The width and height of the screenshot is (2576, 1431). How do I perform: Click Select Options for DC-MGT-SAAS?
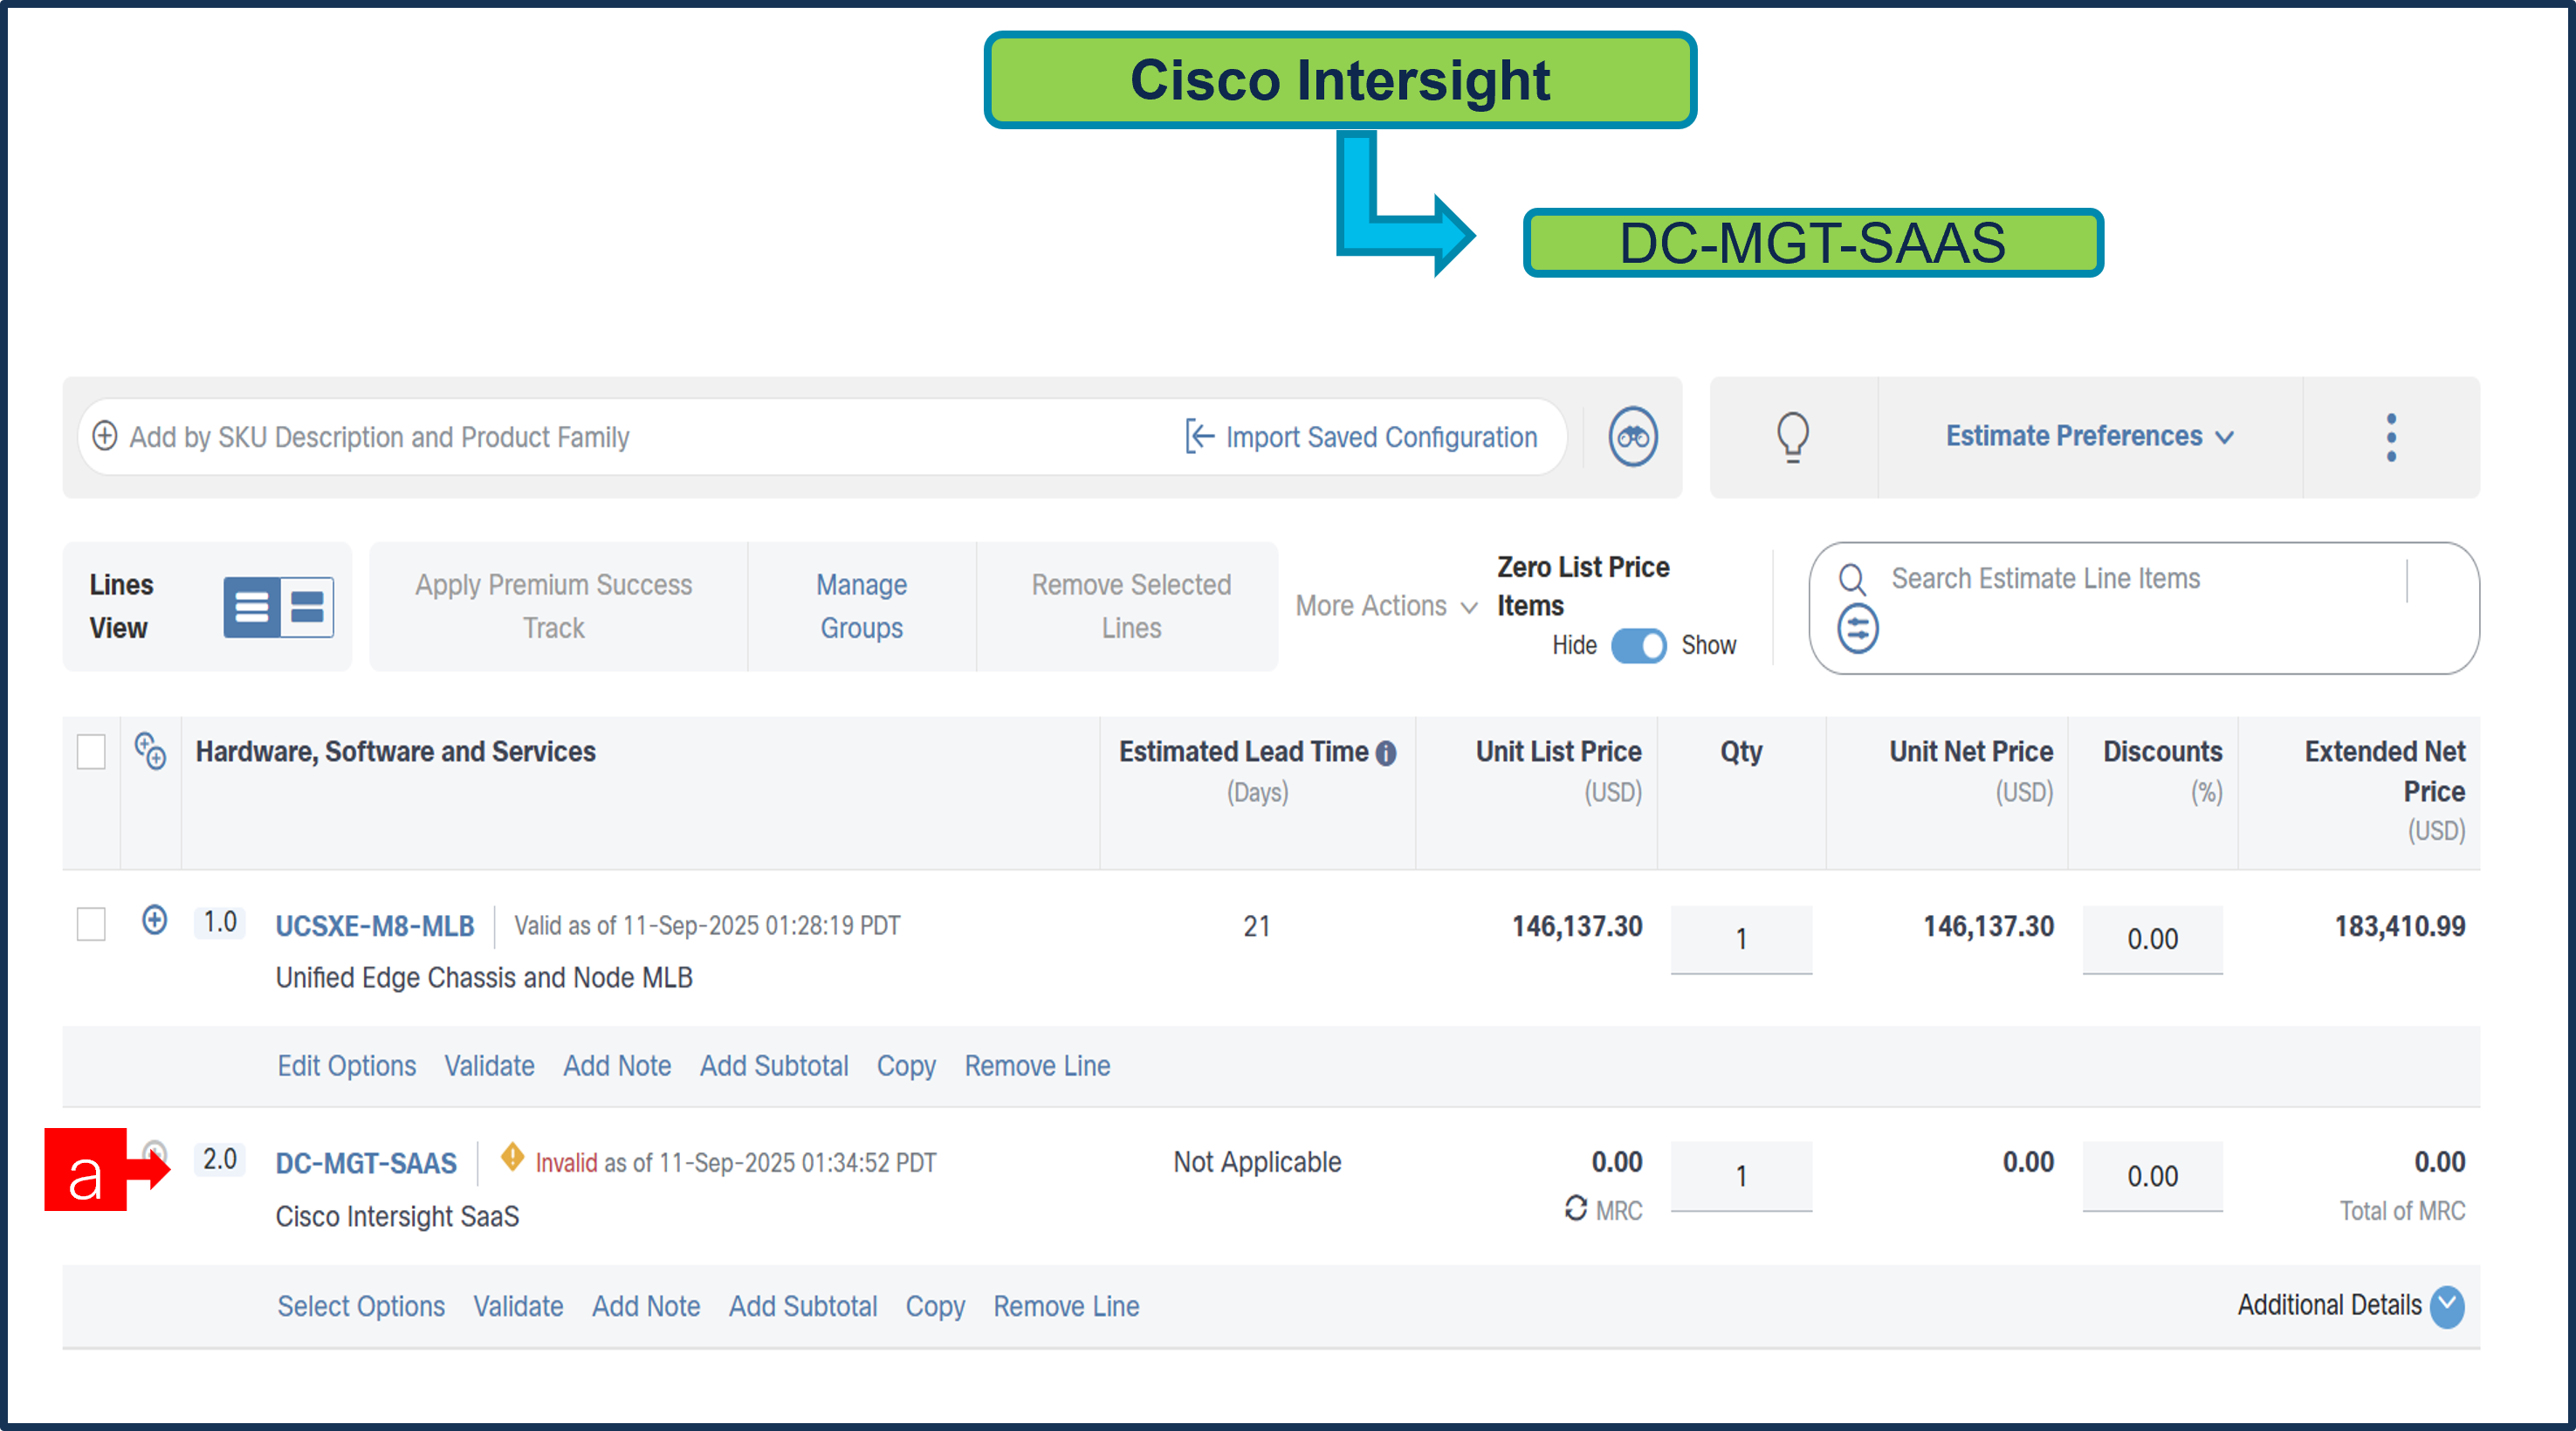pos(361,1306)
